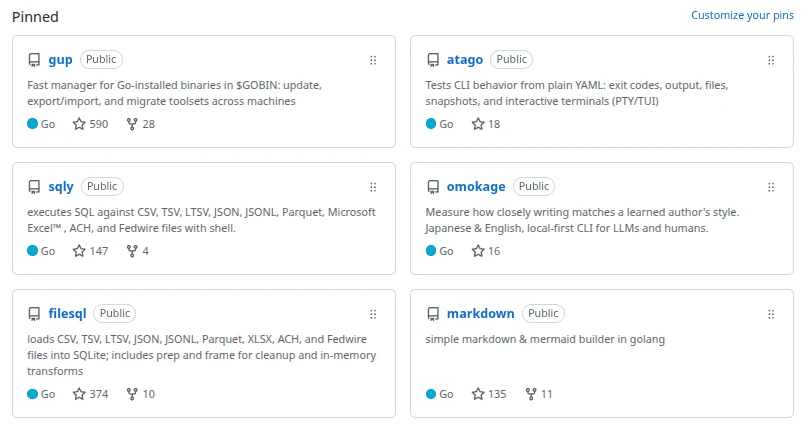Click the Public badge next to omokage
The image size is (812, 431).
point(534,186)
